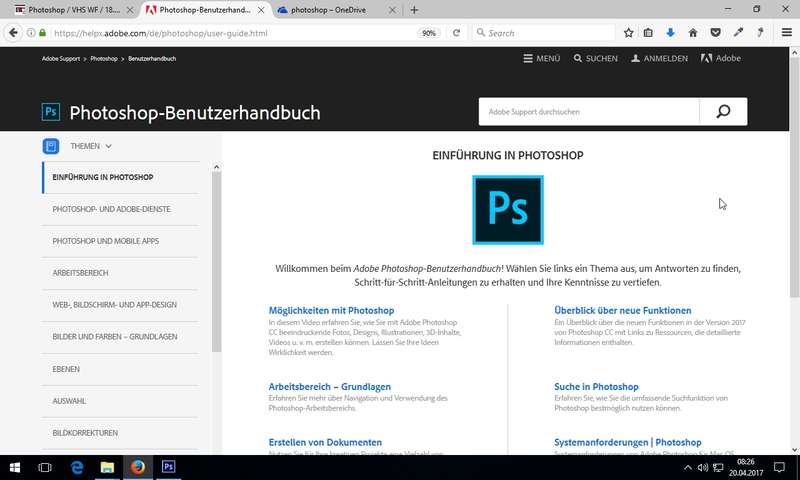The width and height of the screenshot is (800, 480).
Task: Save page to Pocket icon
Action: tap(715, 33)
